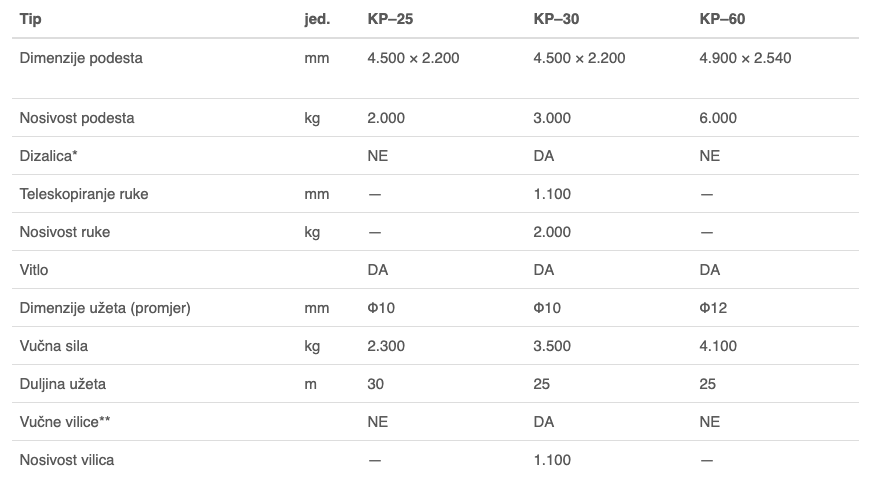Click the 6.000 load capacity value
This screenshot has width=872, height=502.
click(718, 118)
